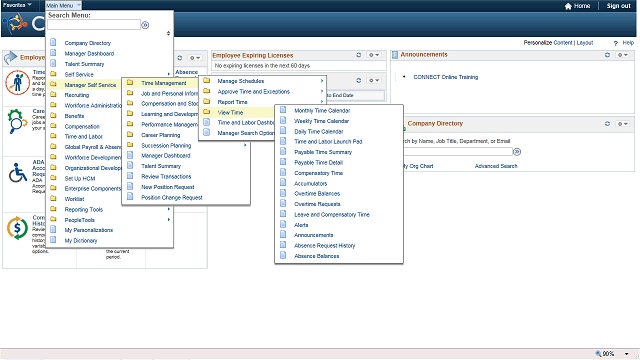Click the Help question mark icon
Viewport: 640px width, 360px height.
616,43
